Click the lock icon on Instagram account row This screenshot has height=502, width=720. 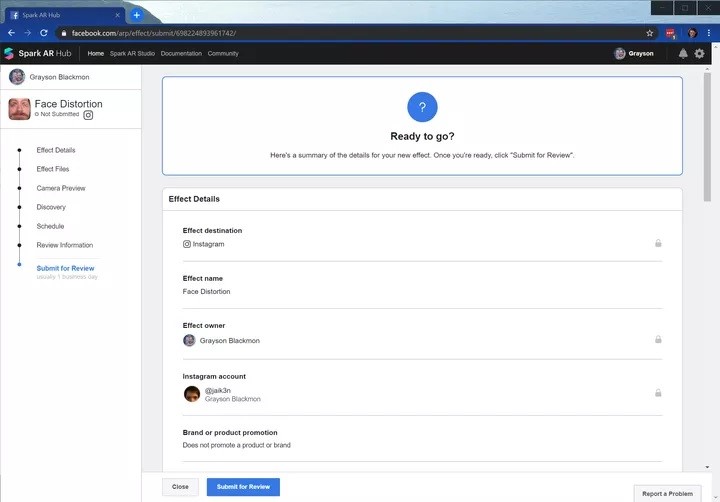point(658,393)
